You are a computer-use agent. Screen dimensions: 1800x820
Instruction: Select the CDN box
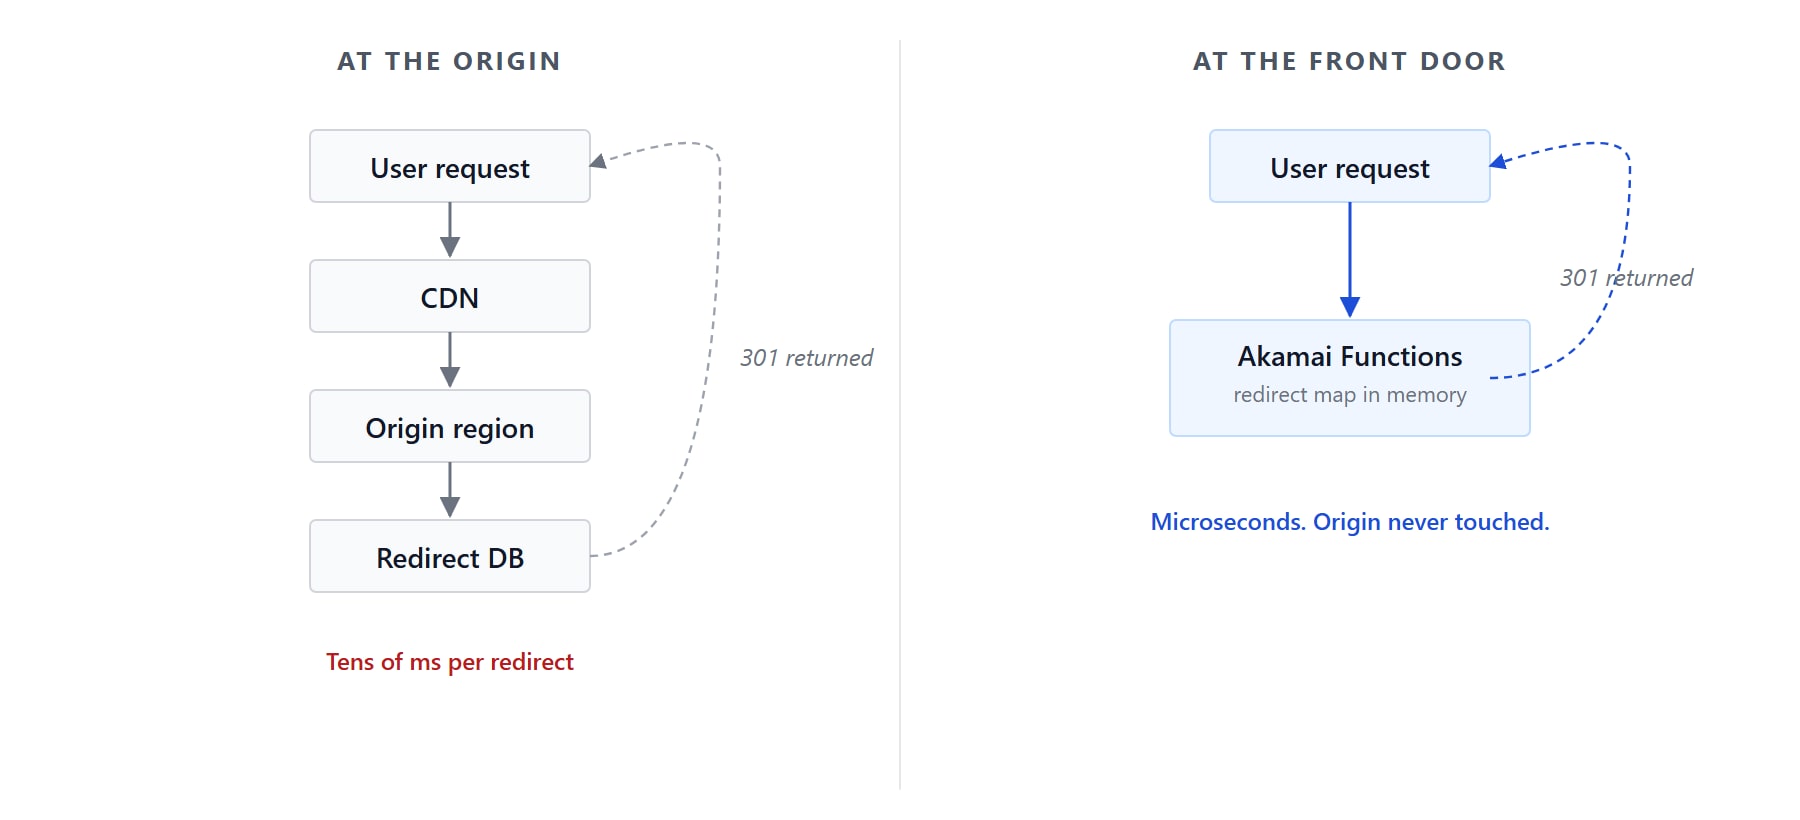tap(450, 296)
